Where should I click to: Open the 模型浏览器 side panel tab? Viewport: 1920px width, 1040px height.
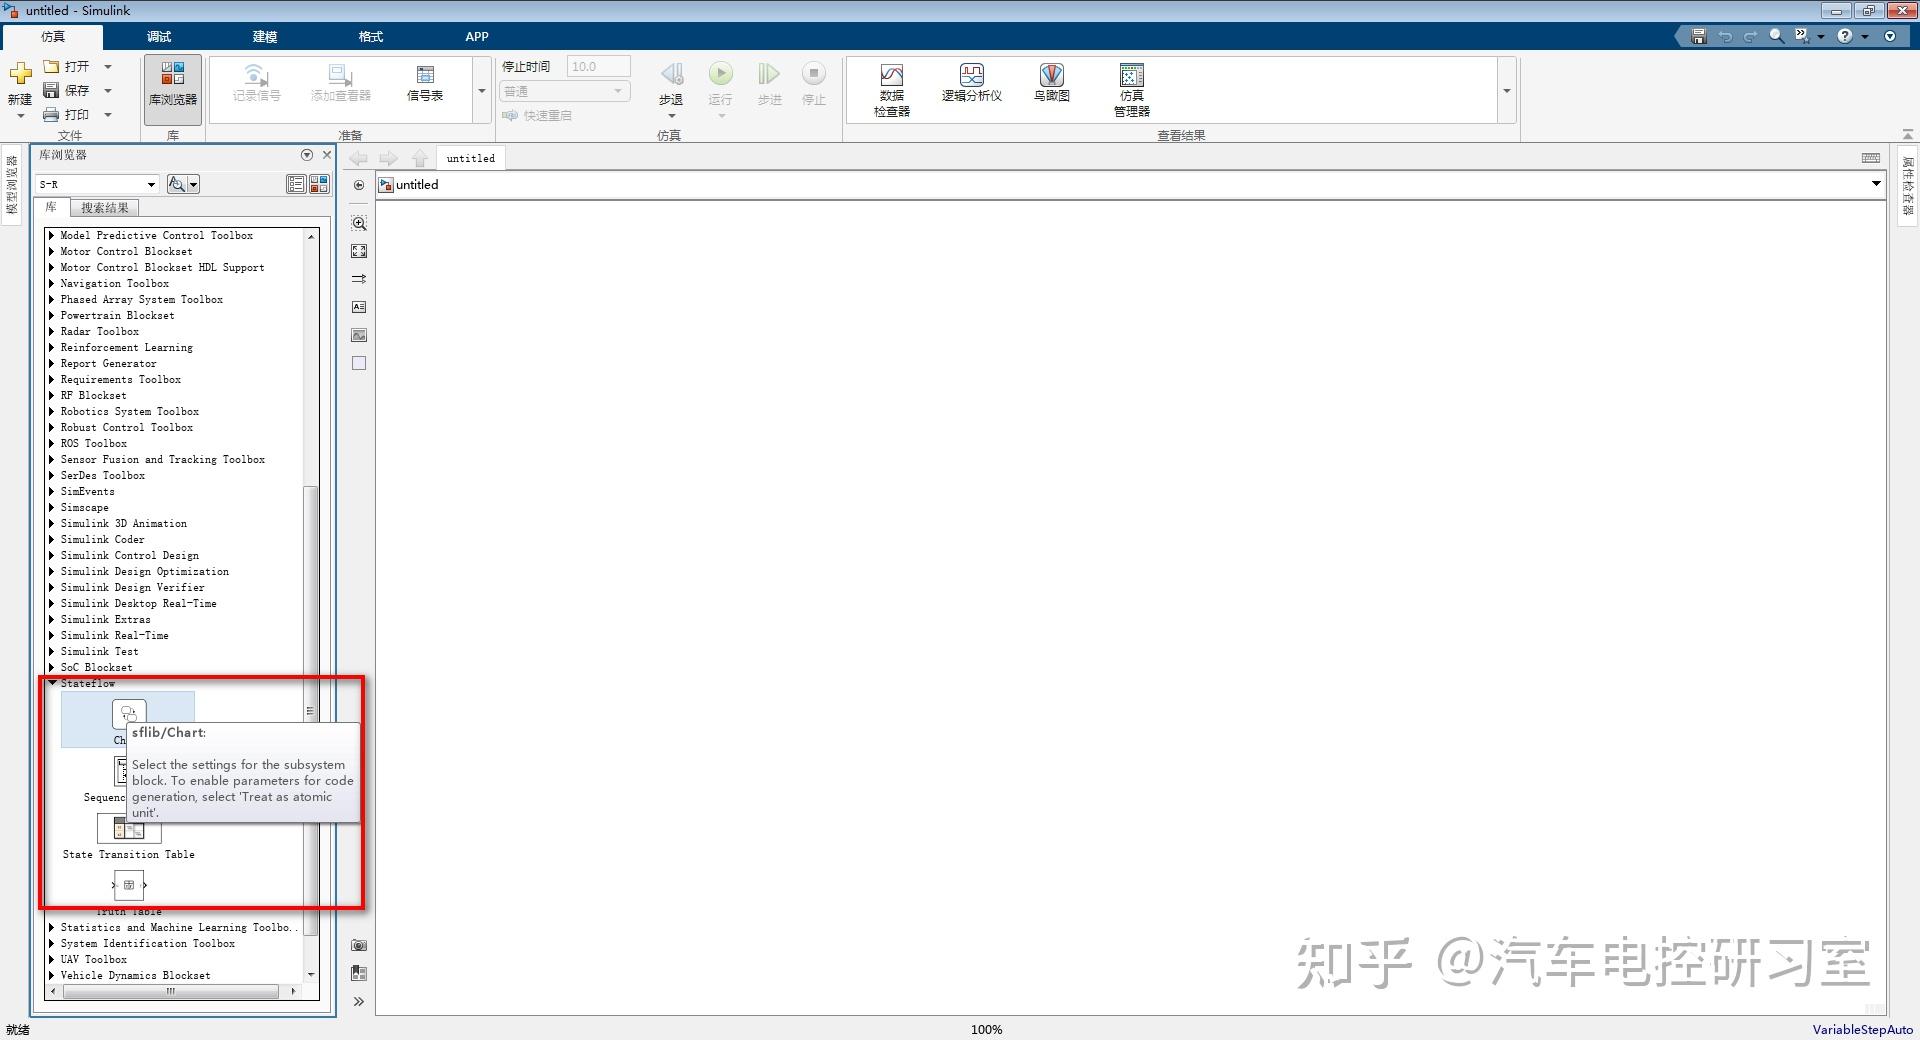click(12, 186)
